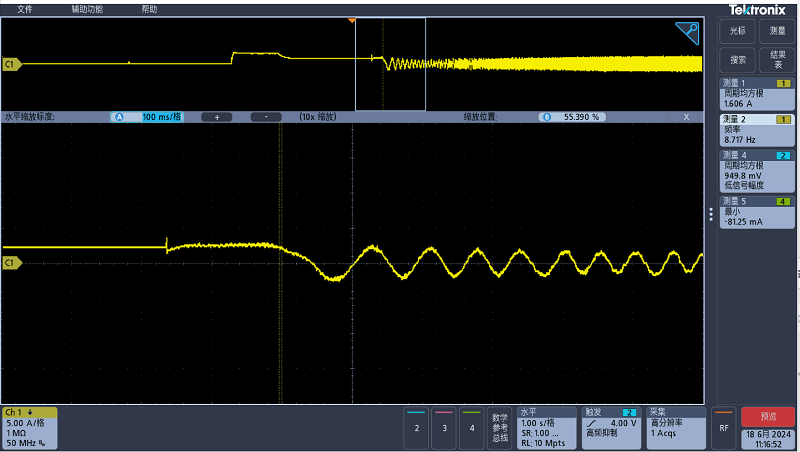
Task: Toggle channel 4 on
Action: (471, 427)
